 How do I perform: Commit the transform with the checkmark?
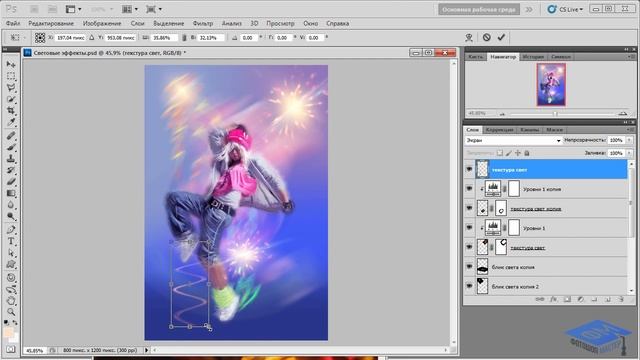pyautogui.click(x=501, y=37)
